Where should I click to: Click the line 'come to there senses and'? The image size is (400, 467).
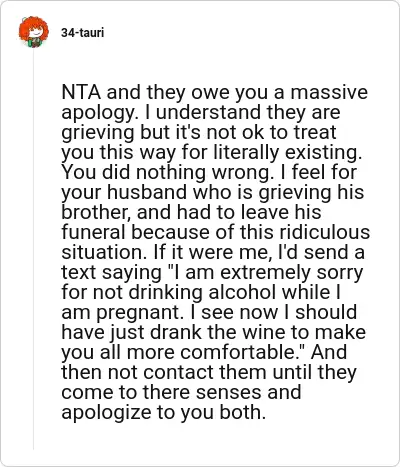(x=181, y=392)
